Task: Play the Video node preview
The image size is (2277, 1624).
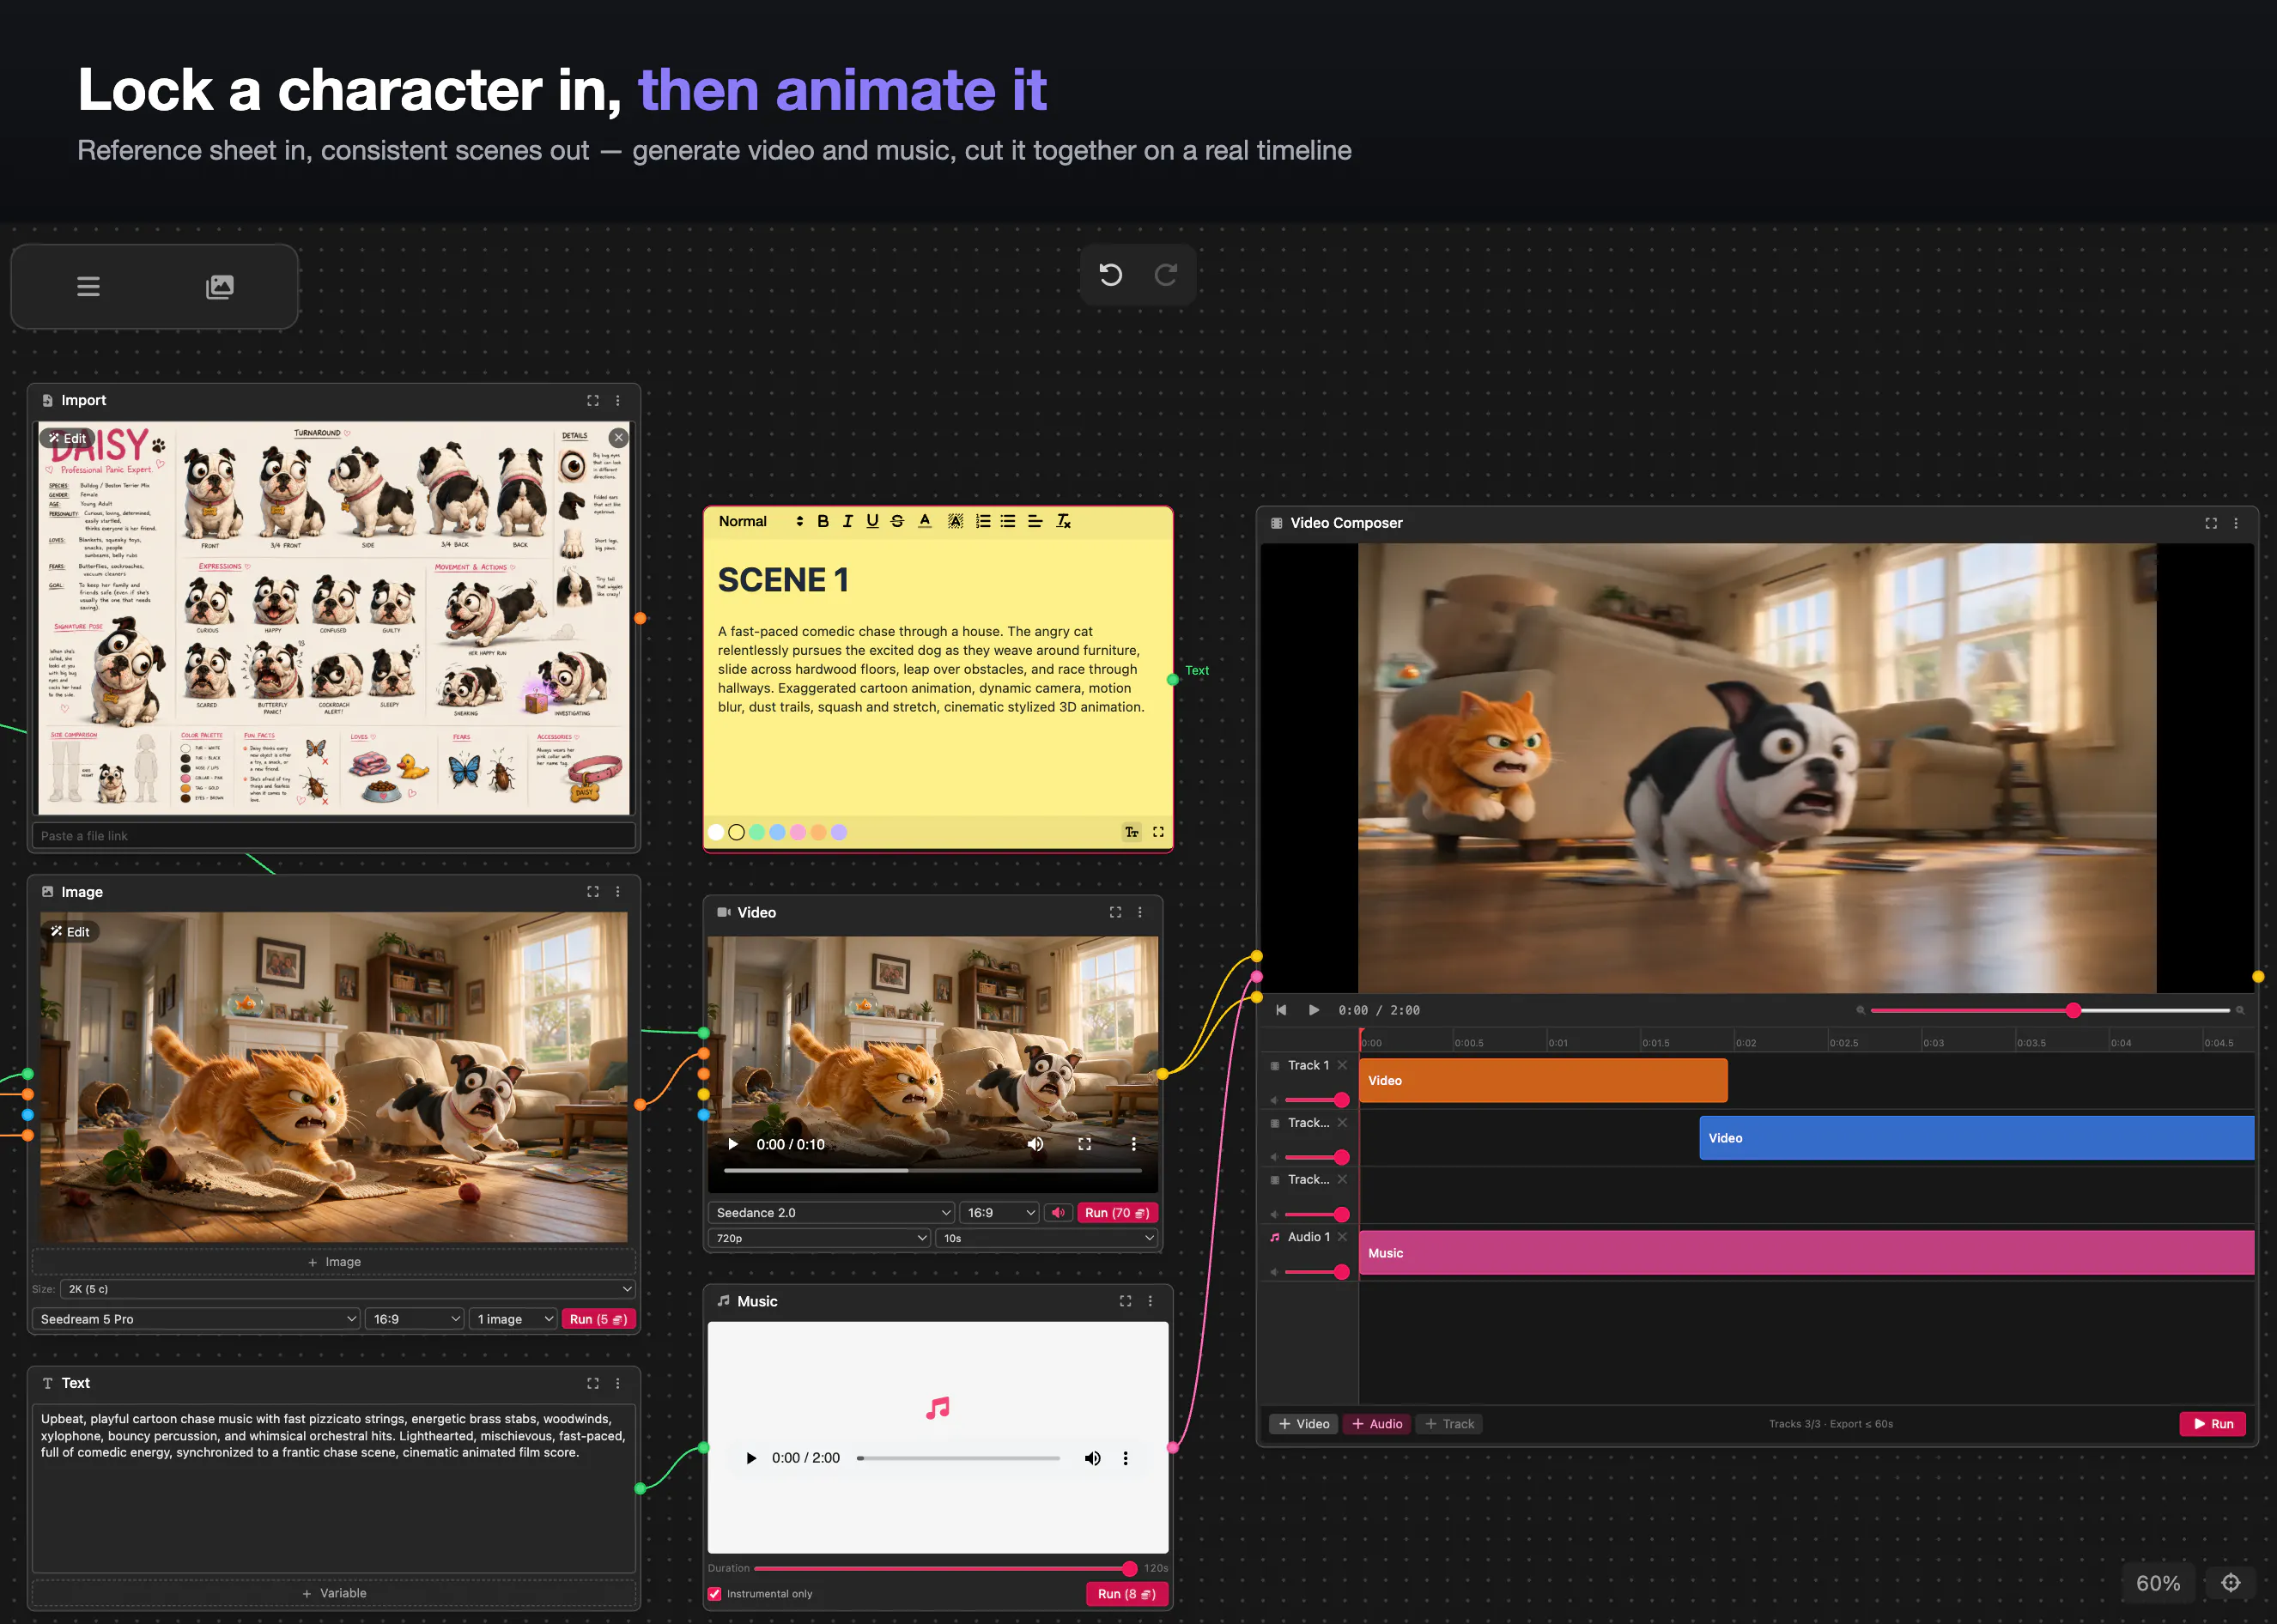Action: coord(733,1144)
